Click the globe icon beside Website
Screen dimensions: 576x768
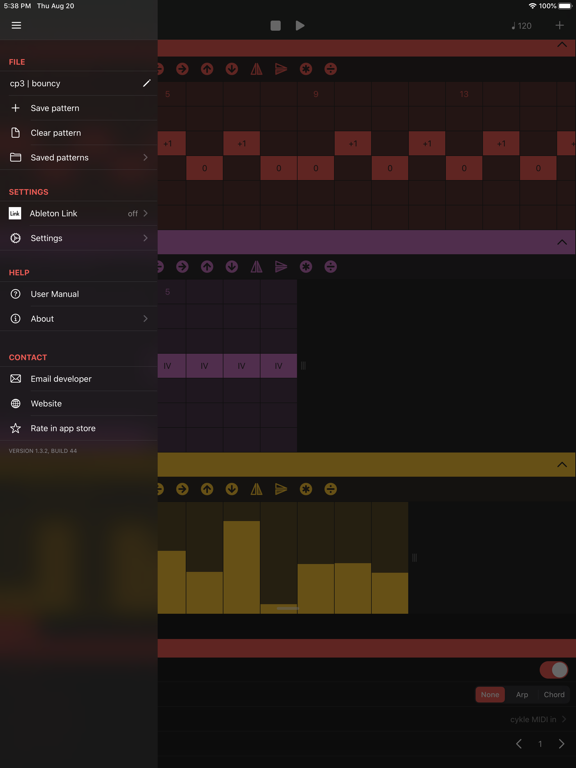[x=16, y=404]
